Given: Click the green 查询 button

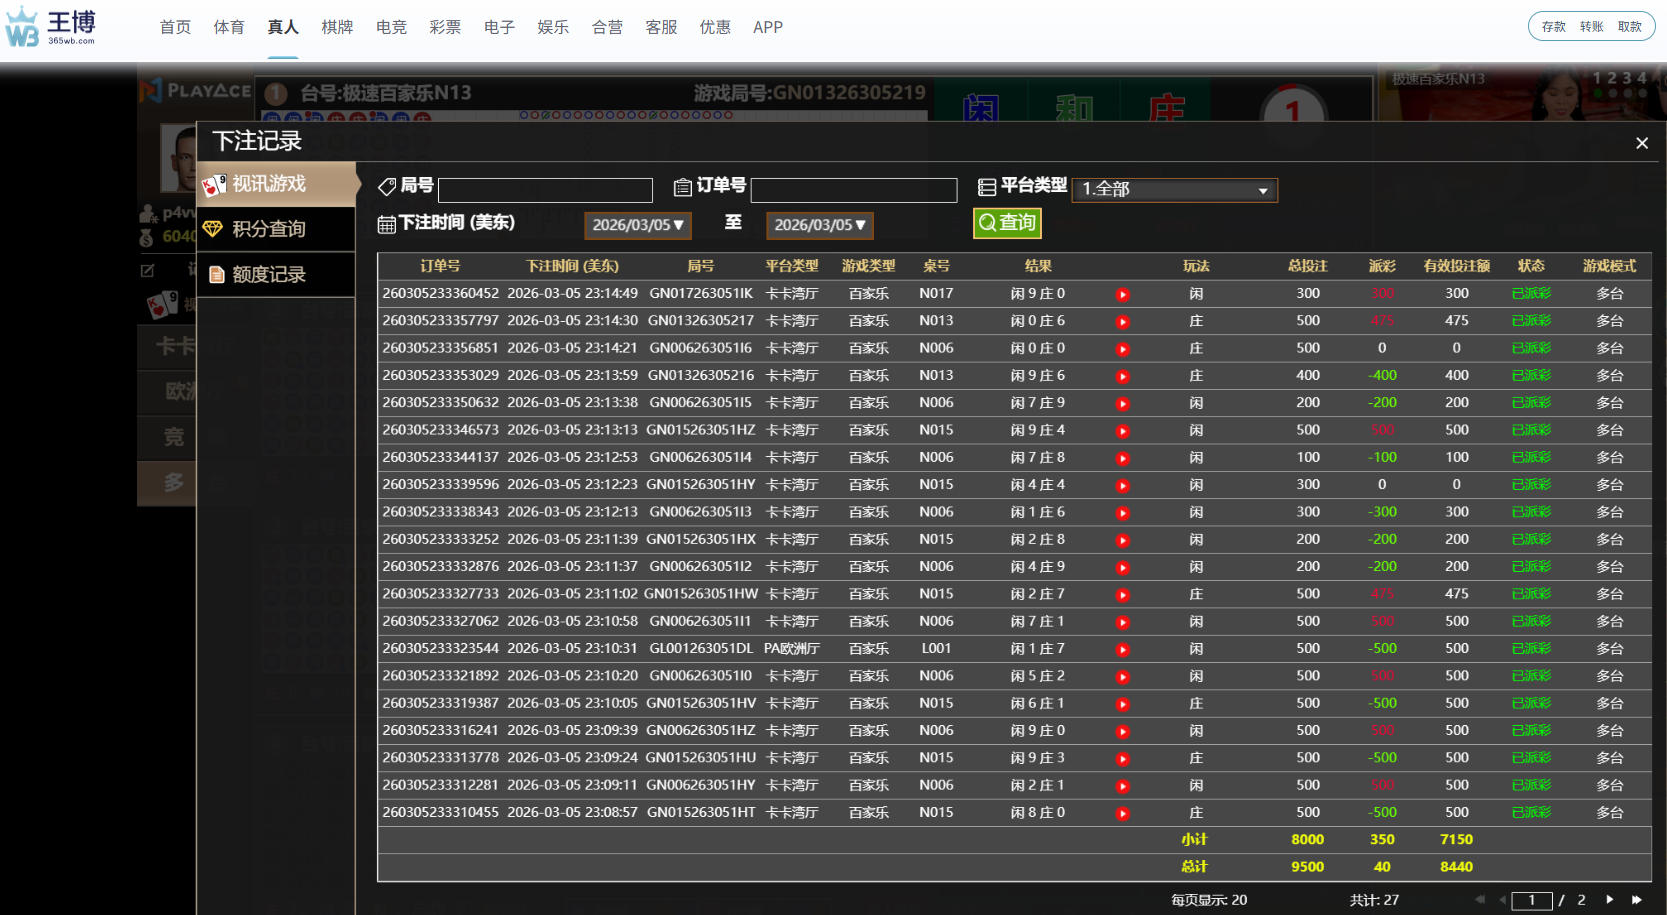Looking at the screenshot, I should [1007, 223].
